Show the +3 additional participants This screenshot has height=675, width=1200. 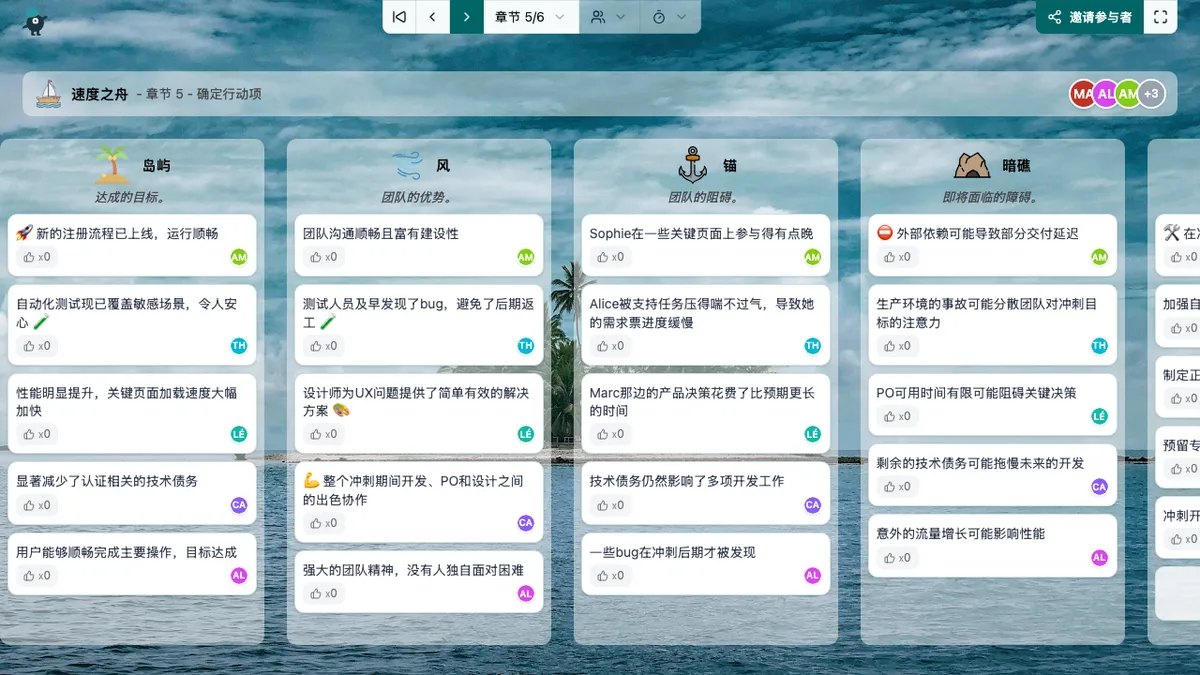(1151, 94)
